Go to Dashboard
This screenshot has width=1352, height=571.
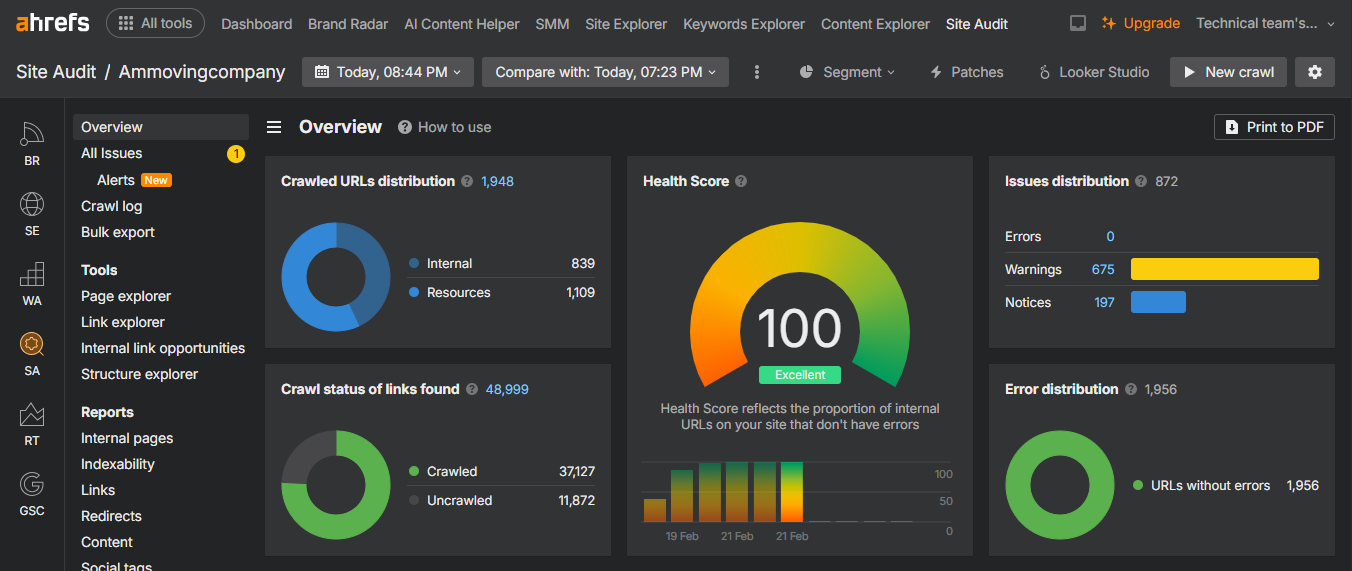[257, 24]
